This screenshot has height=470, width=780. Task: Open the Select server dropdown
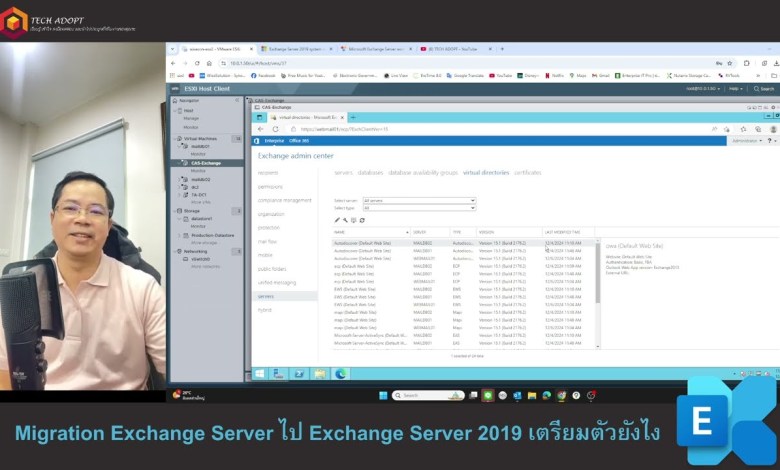coord(419,200)
